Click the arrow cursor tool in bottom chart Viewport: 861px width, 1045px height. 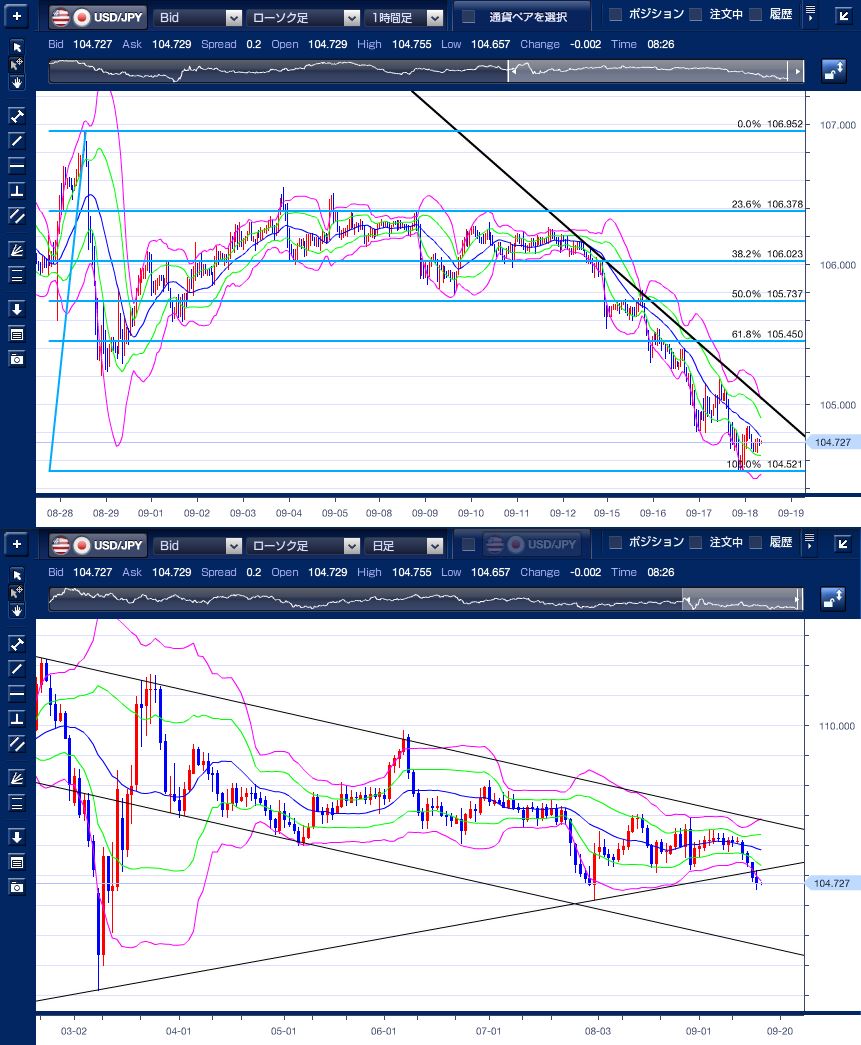coord(16,575)
